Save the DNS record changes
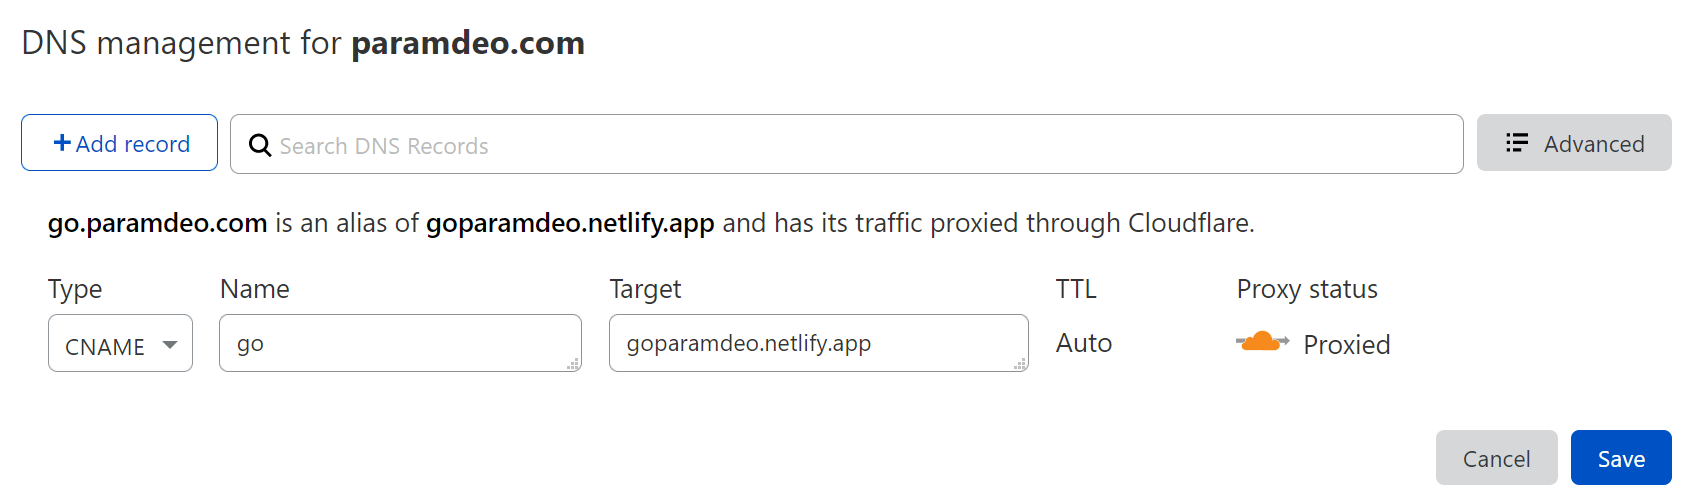Image resolution: width=1694 pixels, height=503 pixels. pos(1621,458)
